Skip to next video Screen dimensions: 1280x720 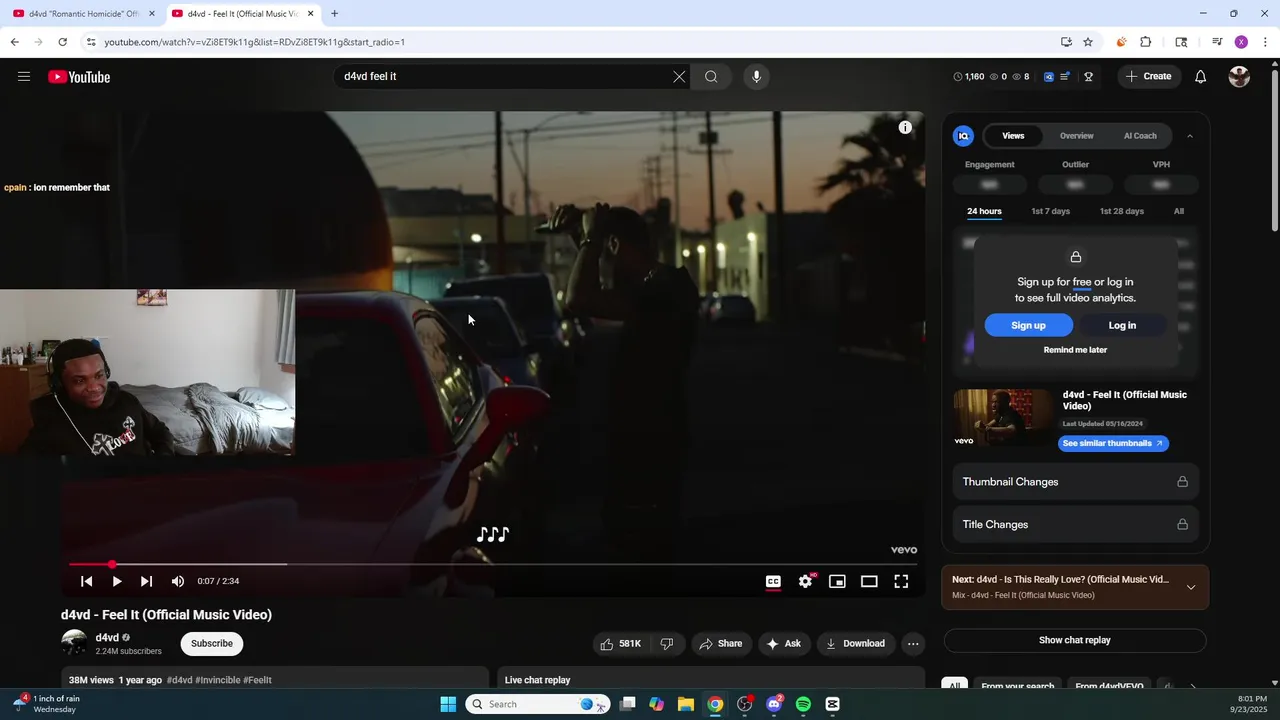(x=146, y=581)
